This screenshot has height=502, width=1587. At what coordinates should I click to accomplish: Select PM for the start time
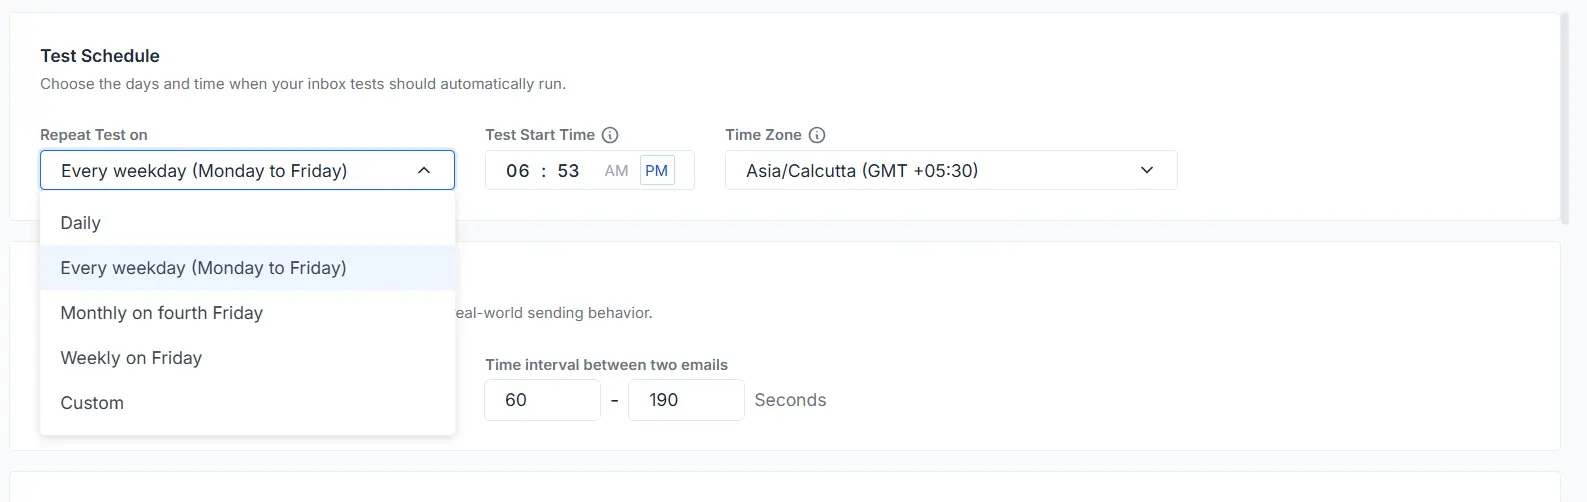tap(657, 171)
